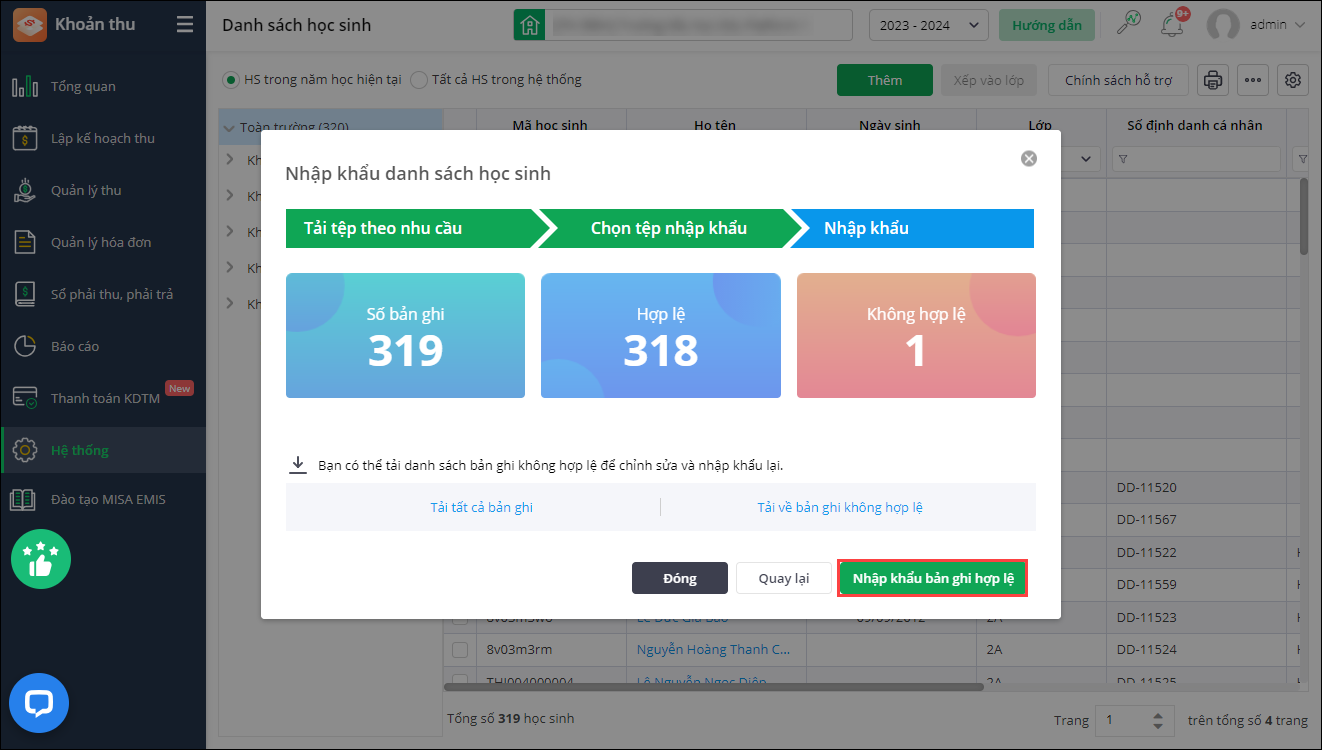Viewport: 1322px width, 750px height.
Task: Go to Chọn tệp nhập khẩu step
Action: (668, 228)
